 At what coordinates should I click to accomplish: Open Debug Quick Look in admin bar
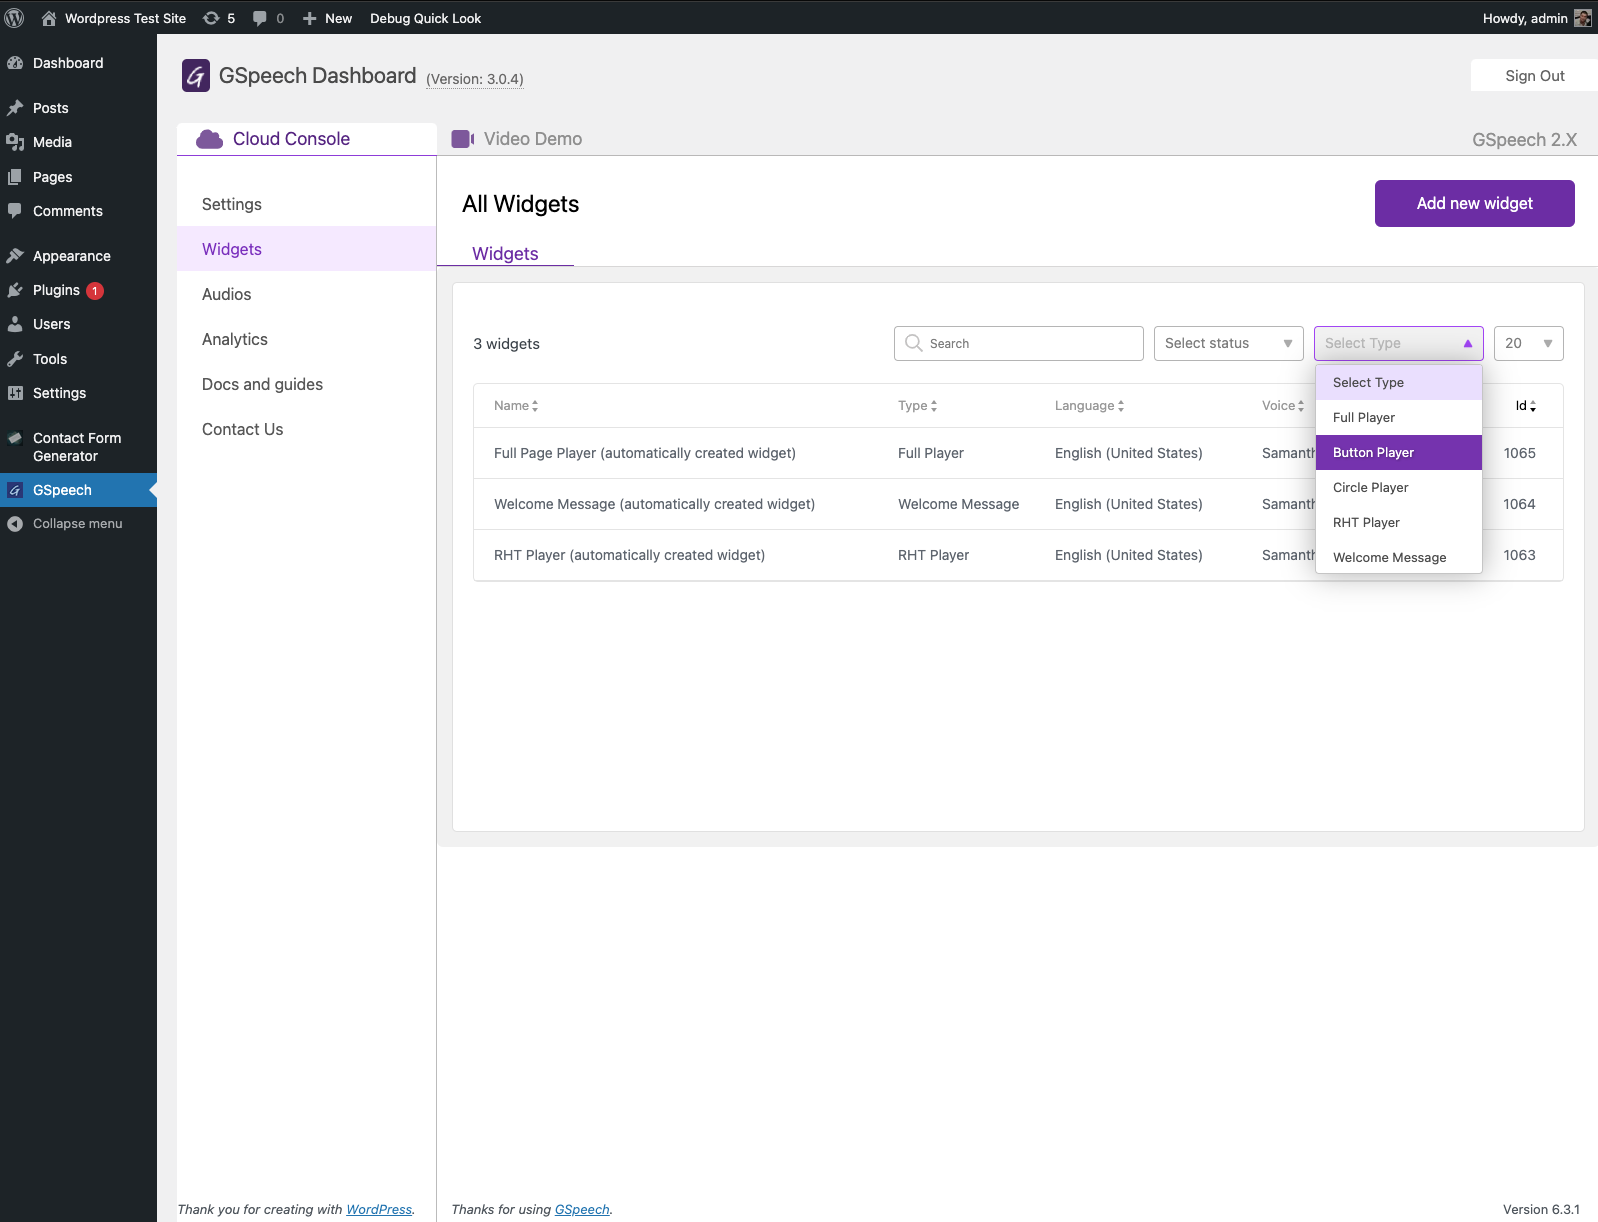[425, 18]
